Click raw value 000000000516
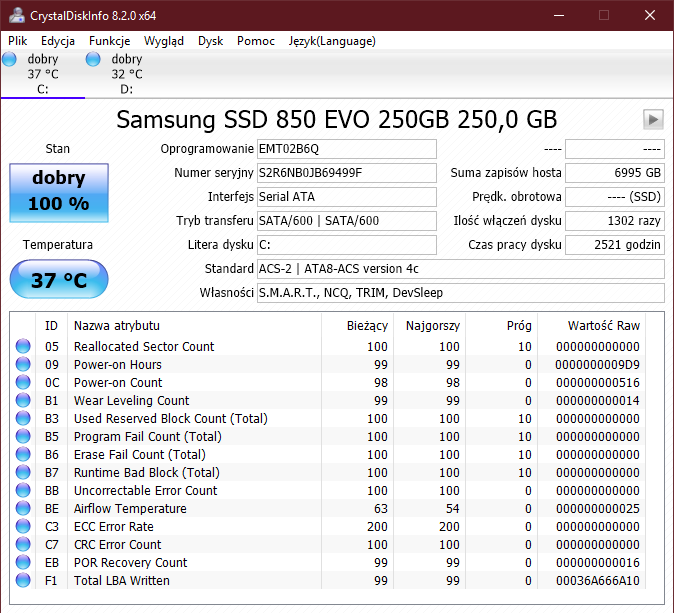This screenshot has width=674, height=613. tap(597, 383)
